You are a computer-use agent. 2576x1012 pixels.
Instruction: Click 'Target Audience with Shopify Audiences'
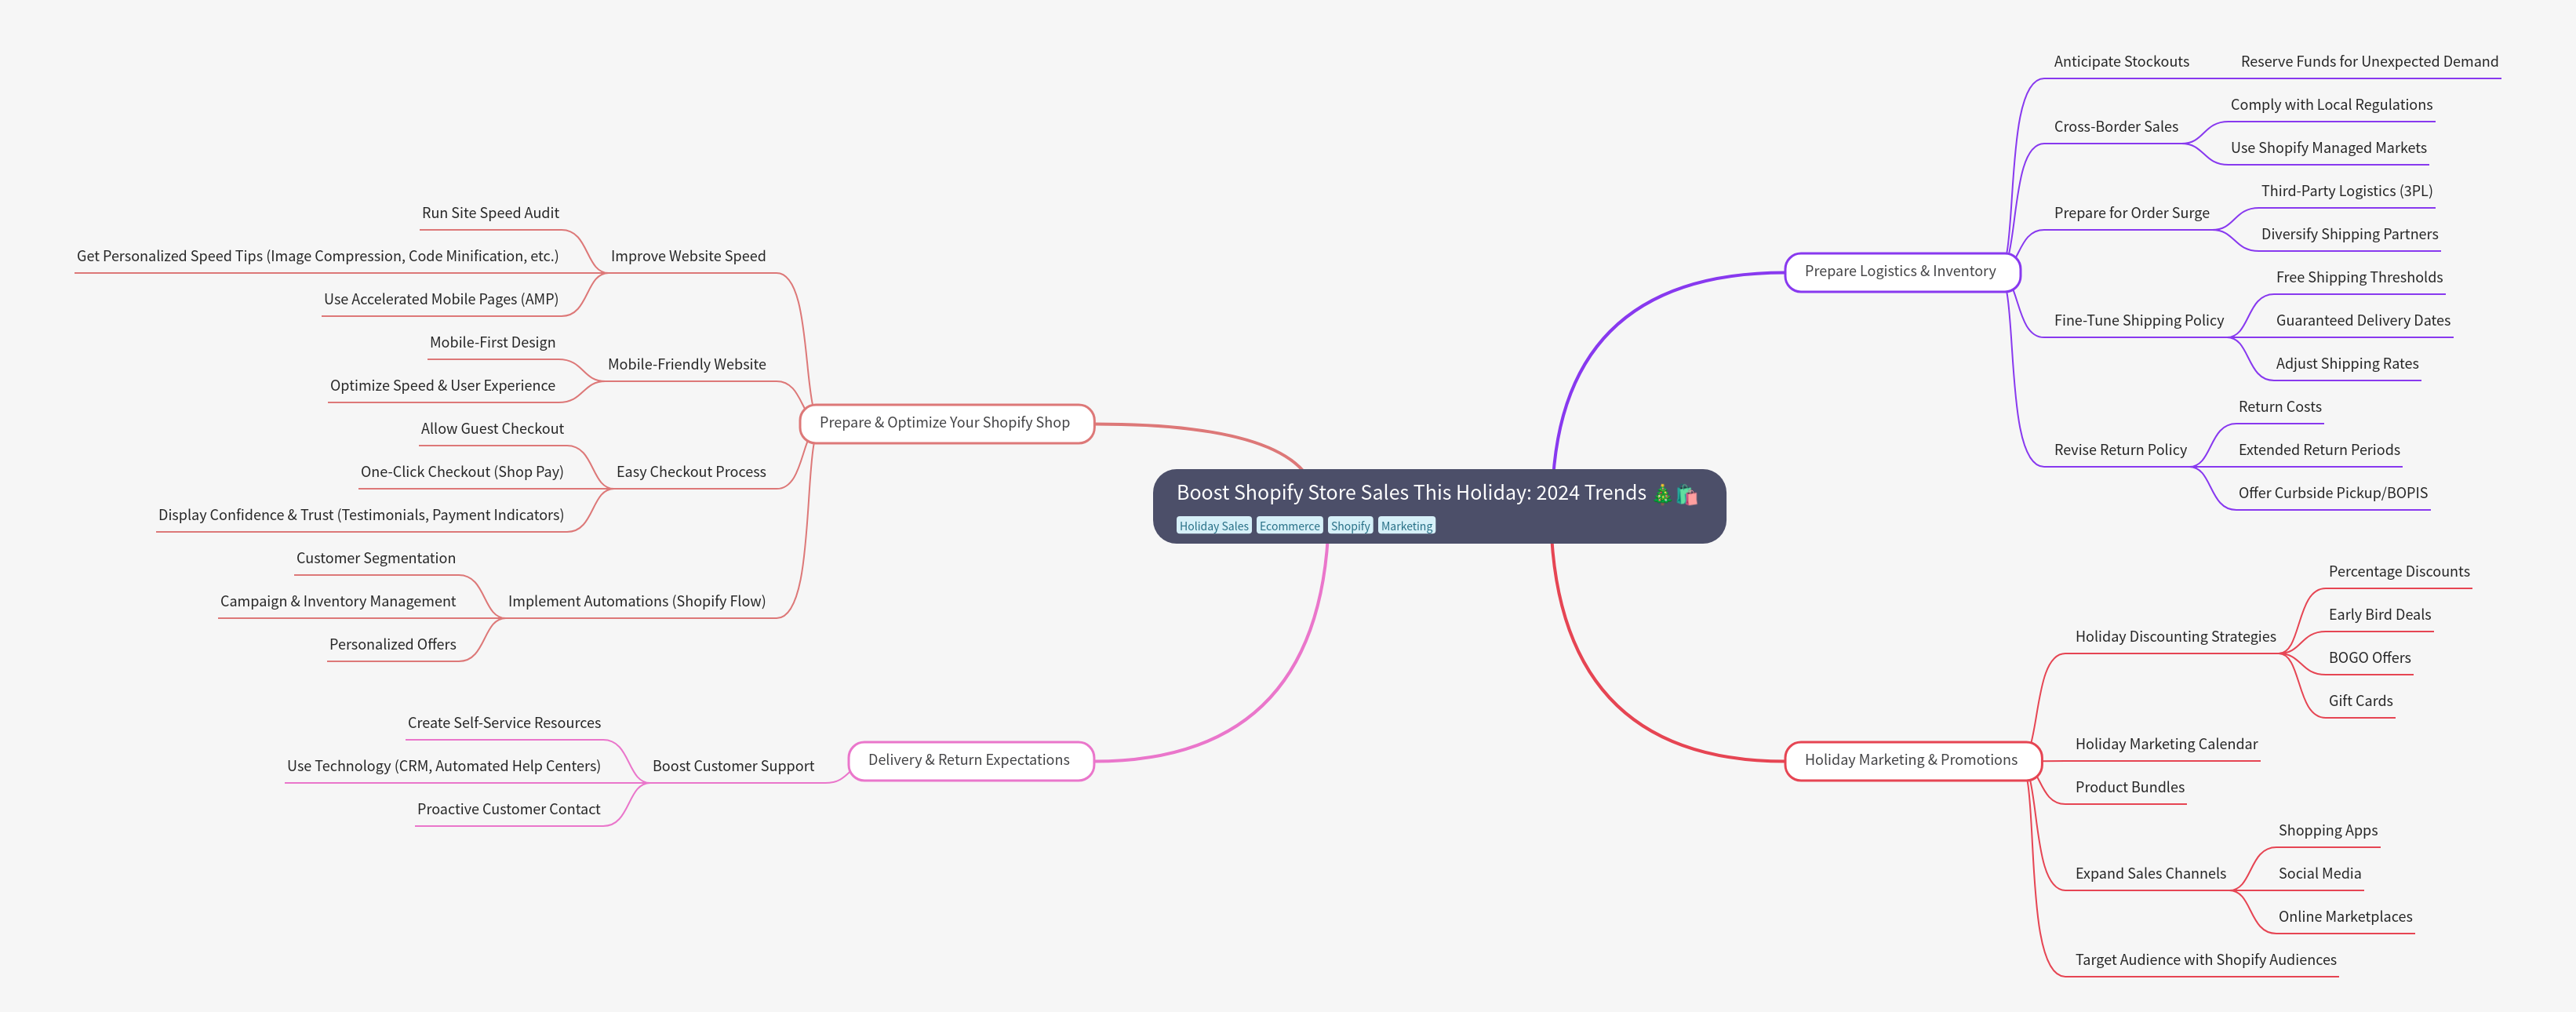click(2205, 960)
